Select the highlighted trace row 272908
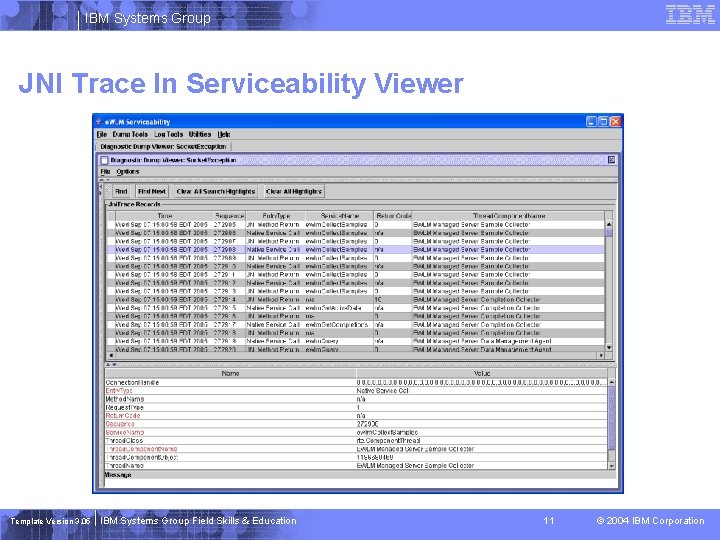Screen dimensions: 720x540 [356, 249]
